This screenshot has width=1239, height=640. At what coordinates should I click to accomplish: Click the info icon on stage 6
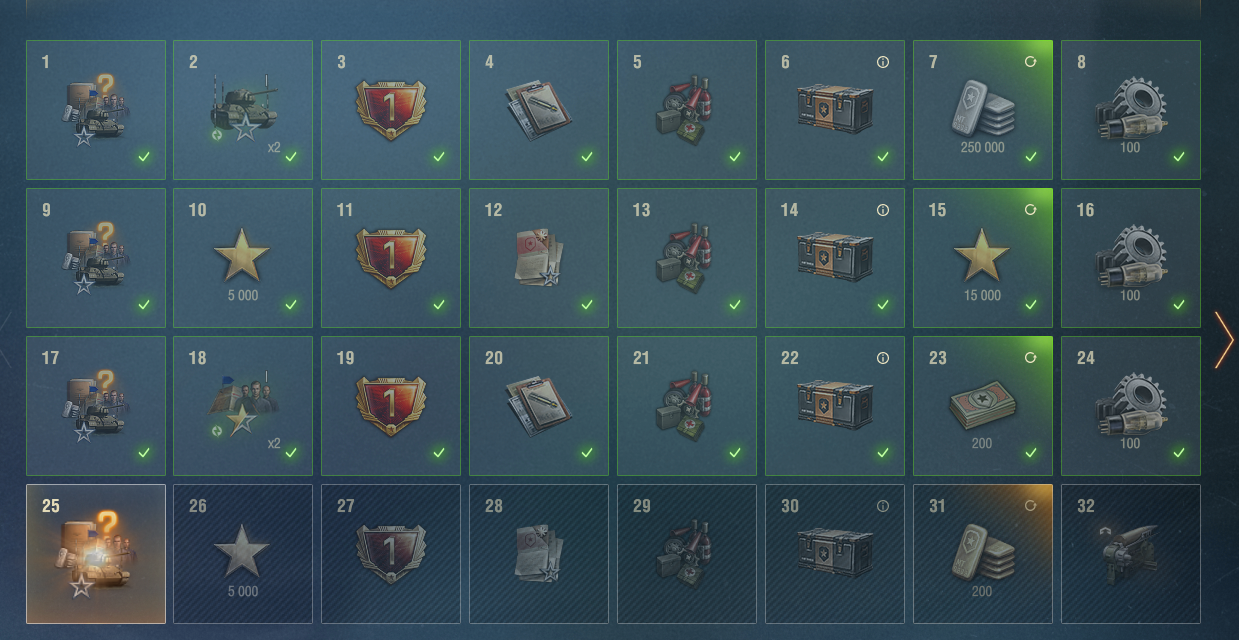coord(882,62)
